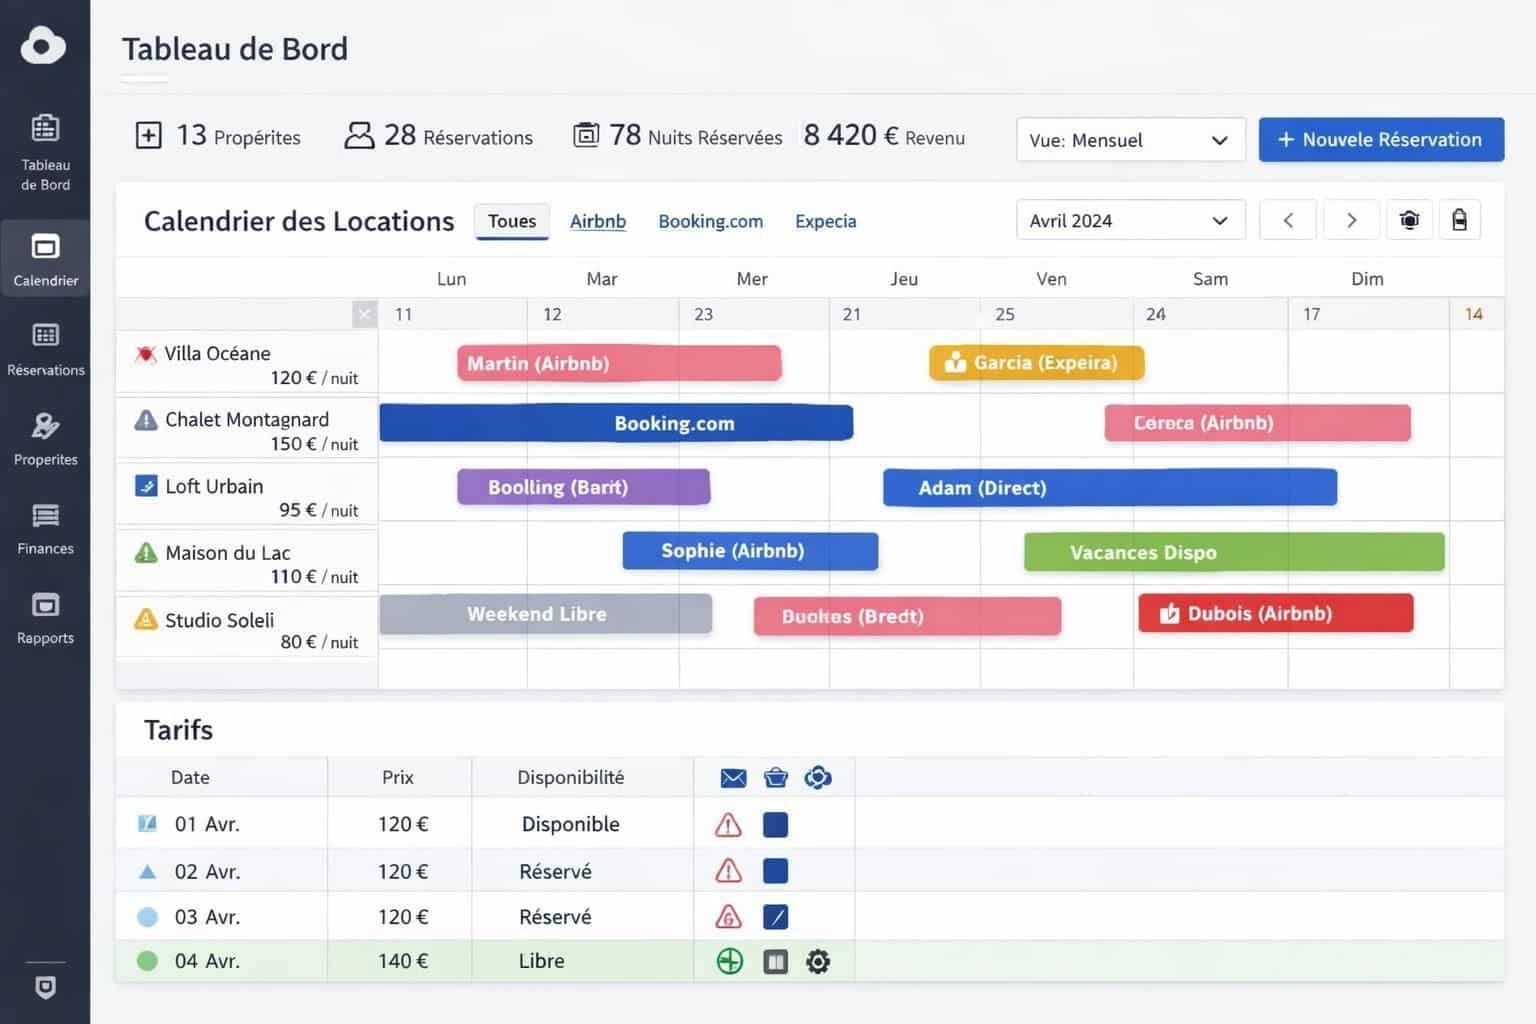
Task: Select the green Vacances Dispo bar
Action: point(1234,553)
